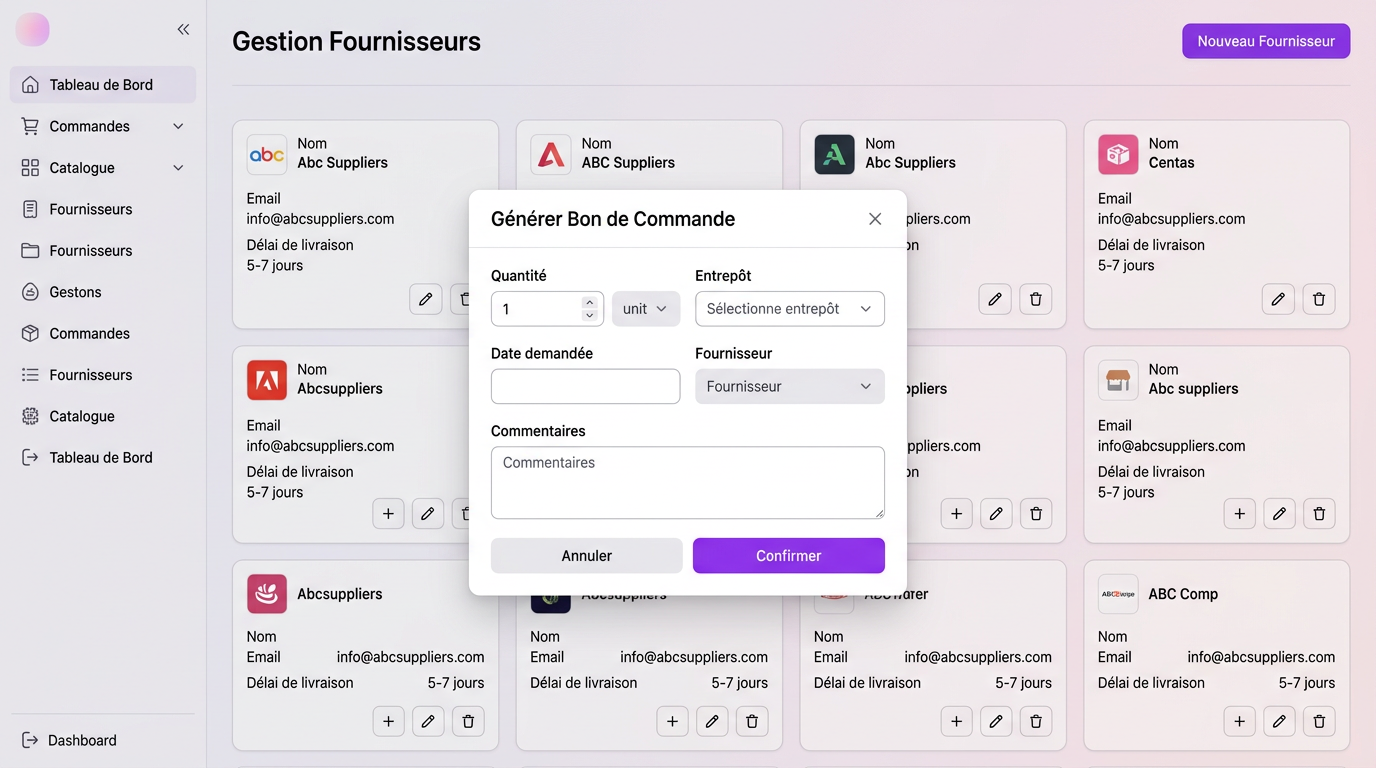This screenshot has width=1376, height=768.
Task: Open Tableau de Bord with the home icon
Action: coord(103,85)
